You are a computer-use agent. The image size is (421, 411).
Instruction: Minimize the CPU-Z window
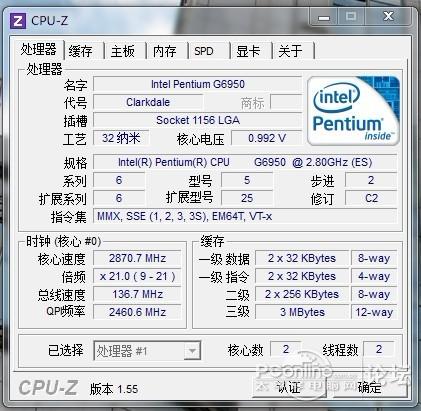323,16
